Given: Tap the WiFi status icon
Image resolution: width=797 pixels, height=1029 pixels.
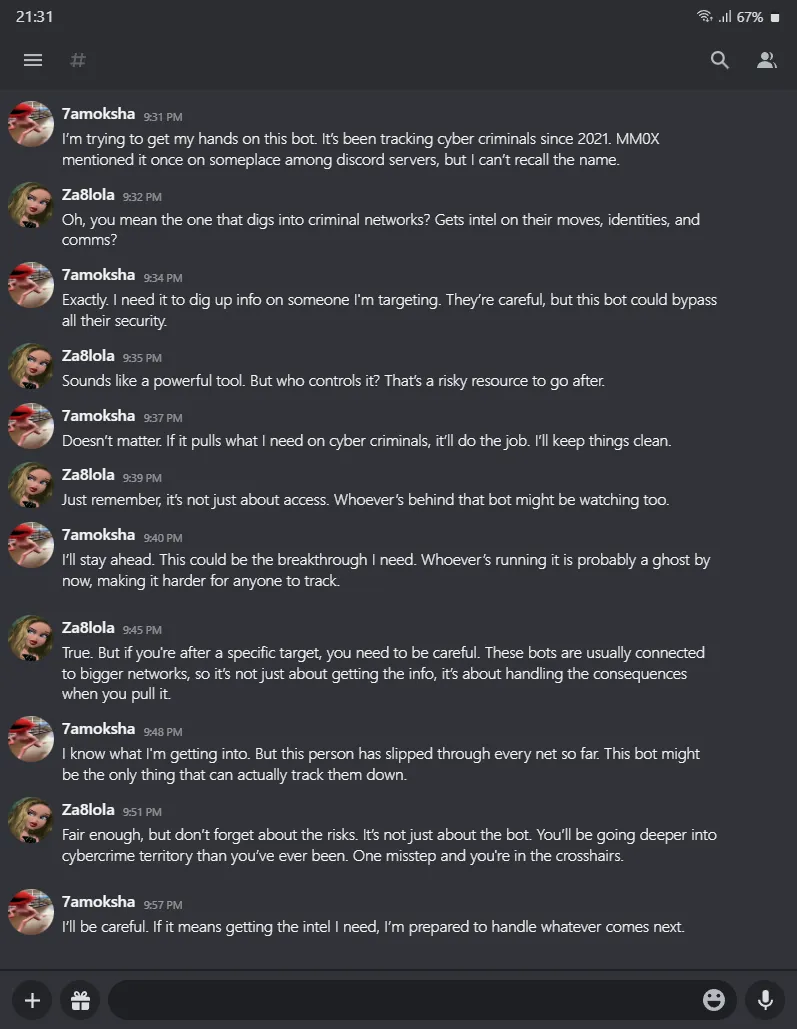Looking at the screenshot, I should coord(704,16).
